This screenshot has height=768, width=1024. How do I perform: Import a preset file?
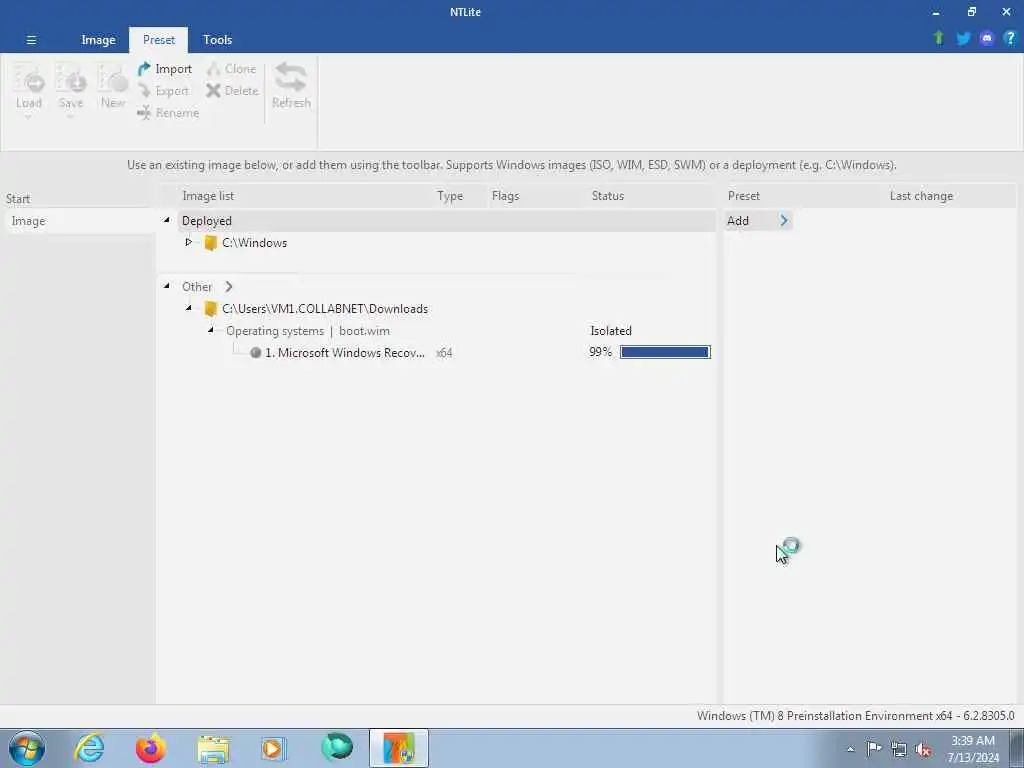pos(165,69)
